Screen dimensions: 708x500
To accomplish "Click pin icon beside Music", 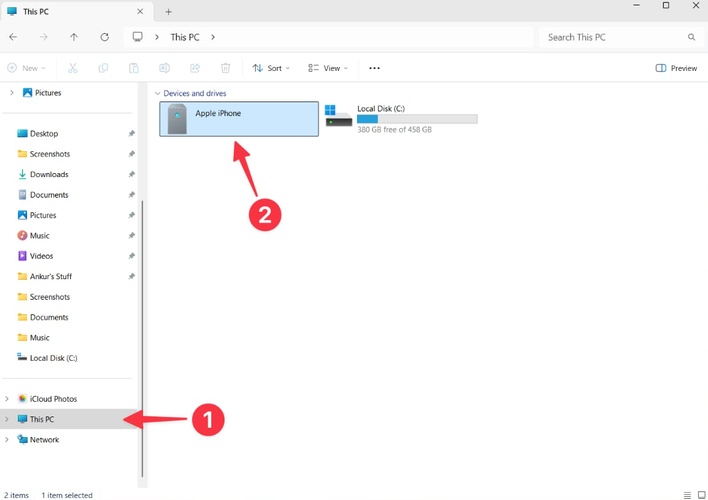I will click(131, 236).
